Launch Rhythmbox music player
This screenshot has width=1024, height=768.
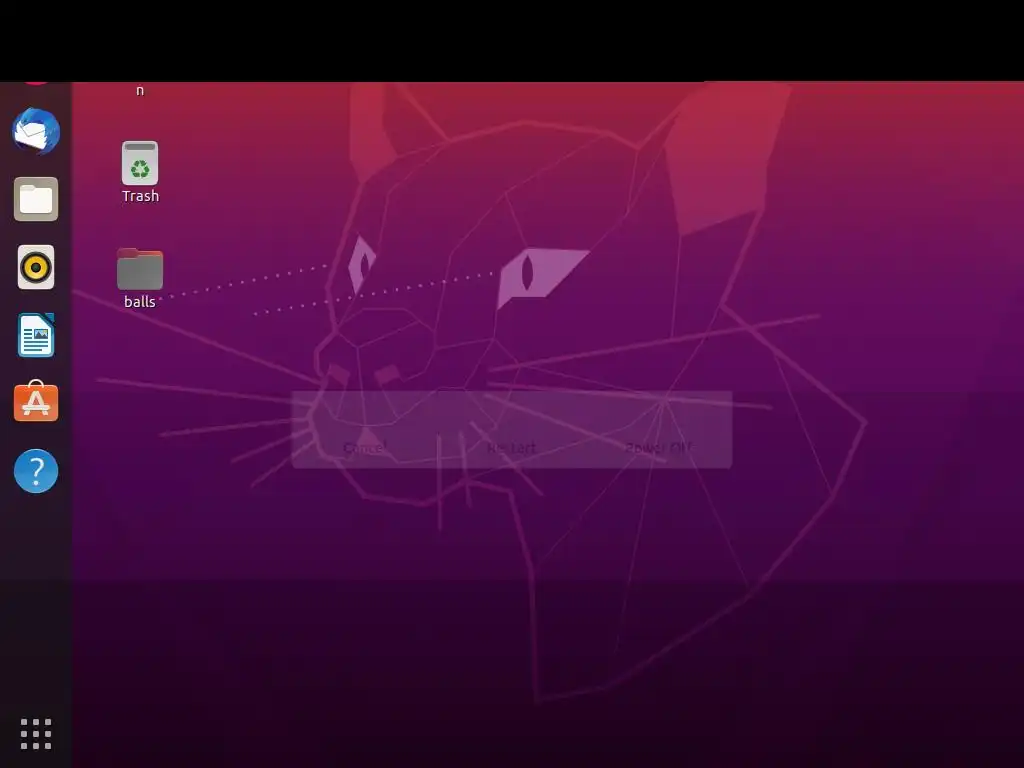coord(36,267)
